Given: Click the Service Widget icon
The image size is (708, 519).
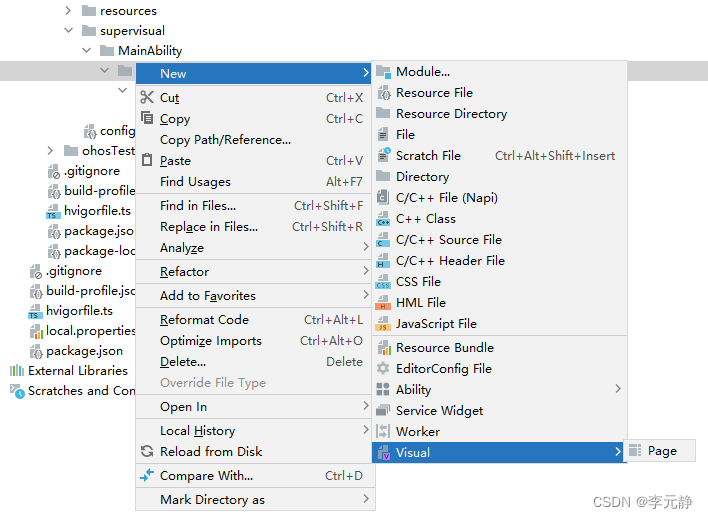Looking at the screenshot, I should coord(383,410).
